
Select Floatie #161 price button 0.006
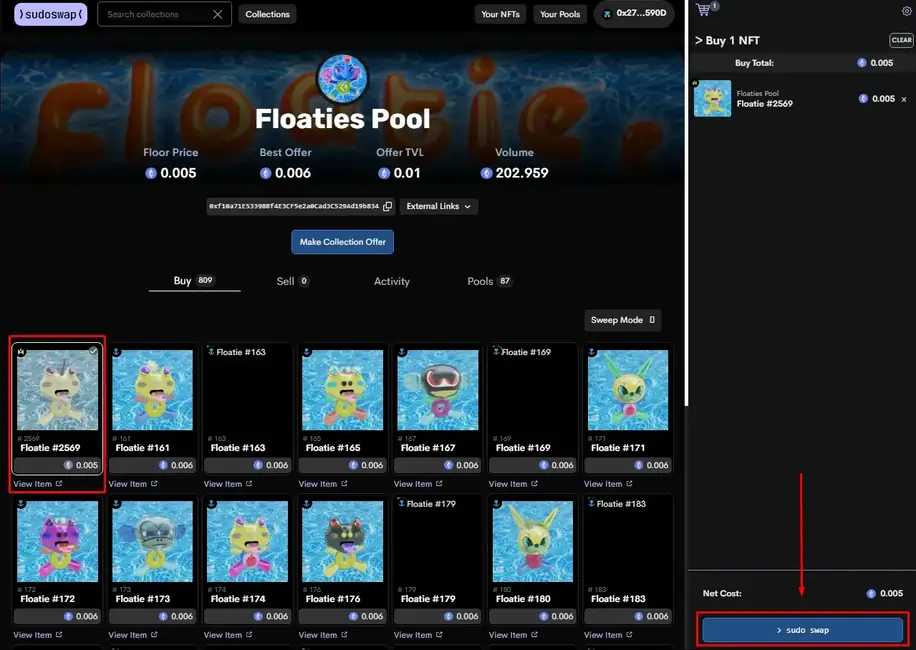coord(152,465)
